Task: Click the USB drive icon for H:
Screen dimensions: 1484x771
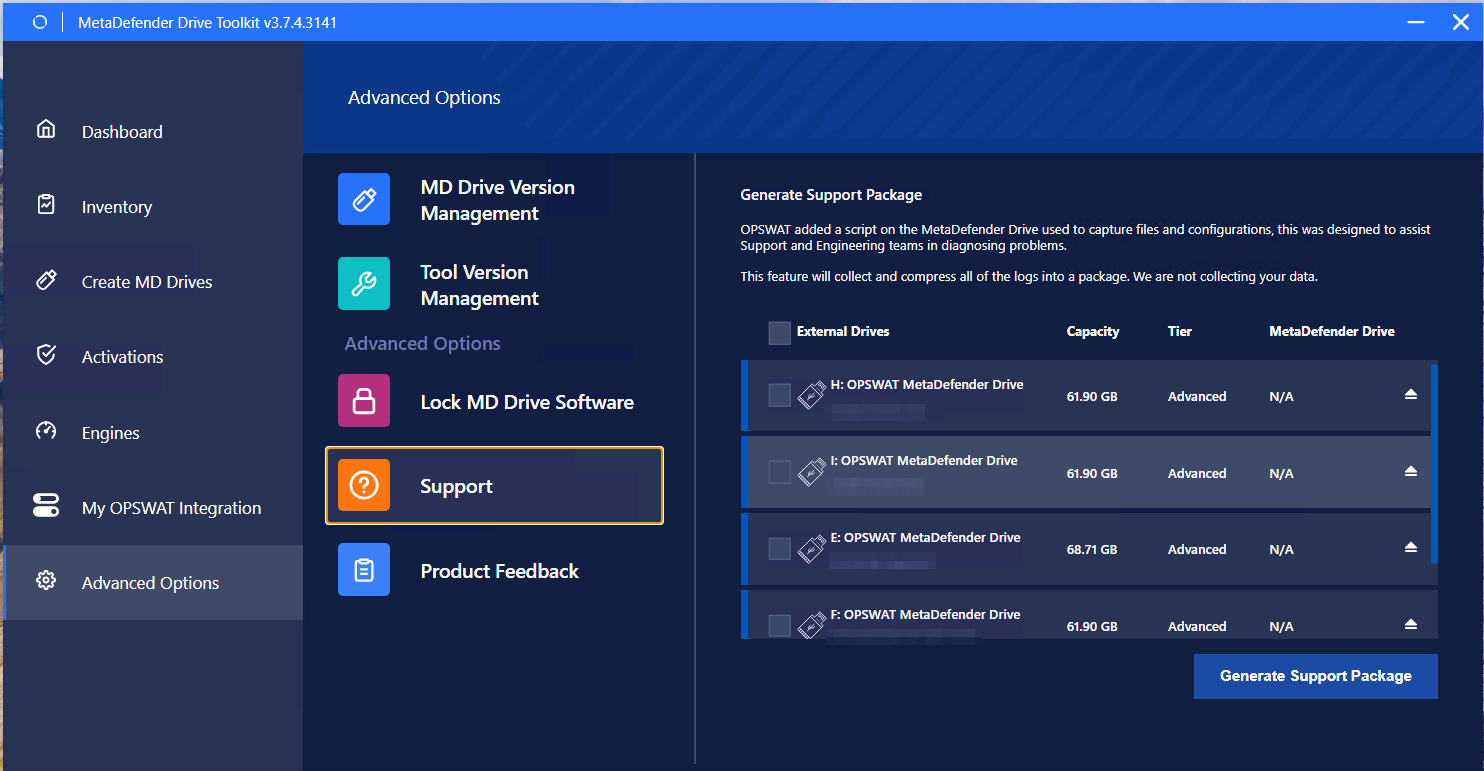Action: click(x=811, y=396)
